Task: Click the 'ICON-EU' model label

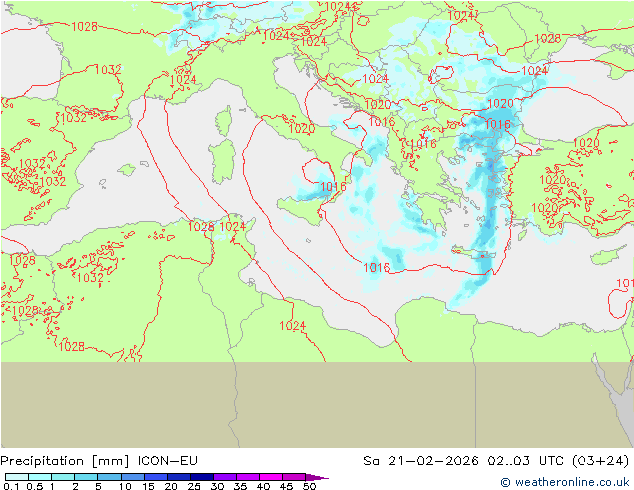Action: click(x=168, y=460)
